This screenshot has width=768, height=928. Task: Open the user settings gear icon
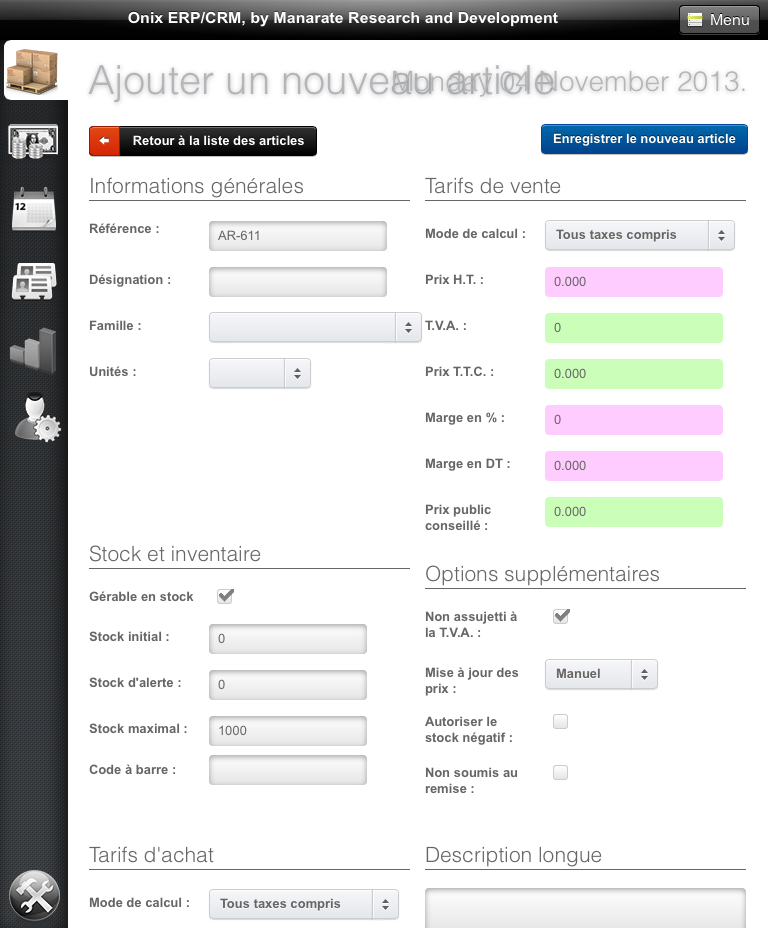pyautogui.click(x=37, y=418)
